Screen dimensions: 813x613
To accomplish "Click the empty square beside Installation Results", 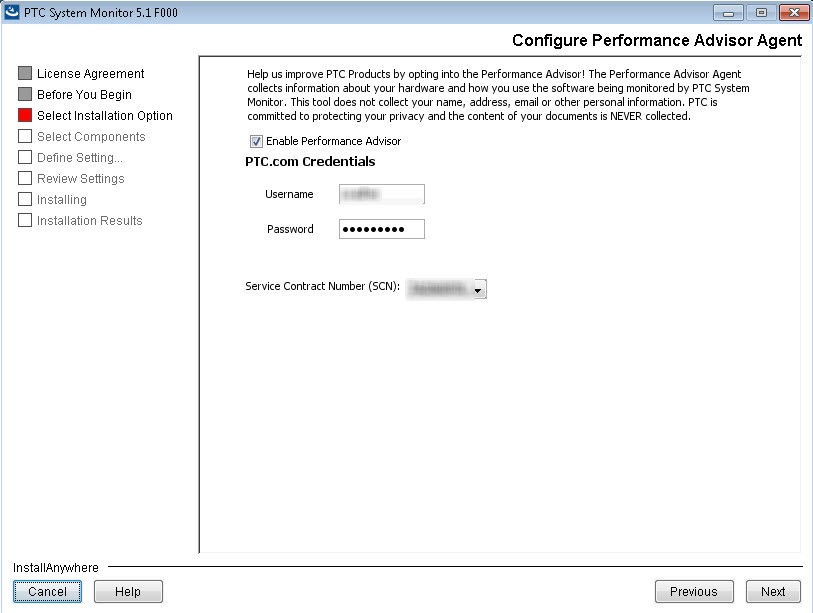I will click(25, 220).
